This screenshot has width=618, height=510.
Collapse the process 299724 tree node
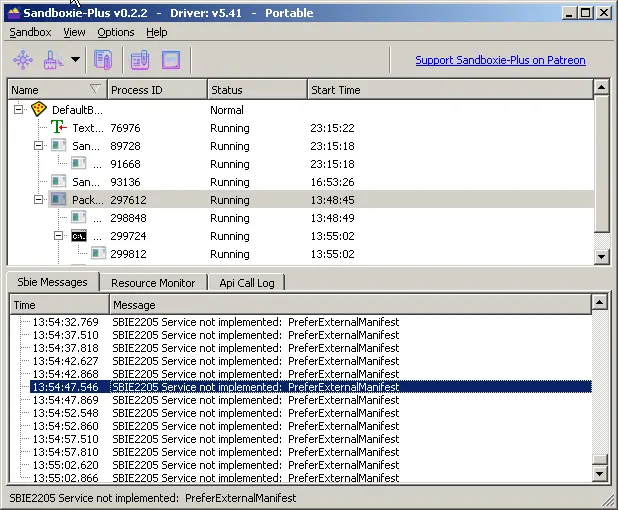[x=58, y=235]
